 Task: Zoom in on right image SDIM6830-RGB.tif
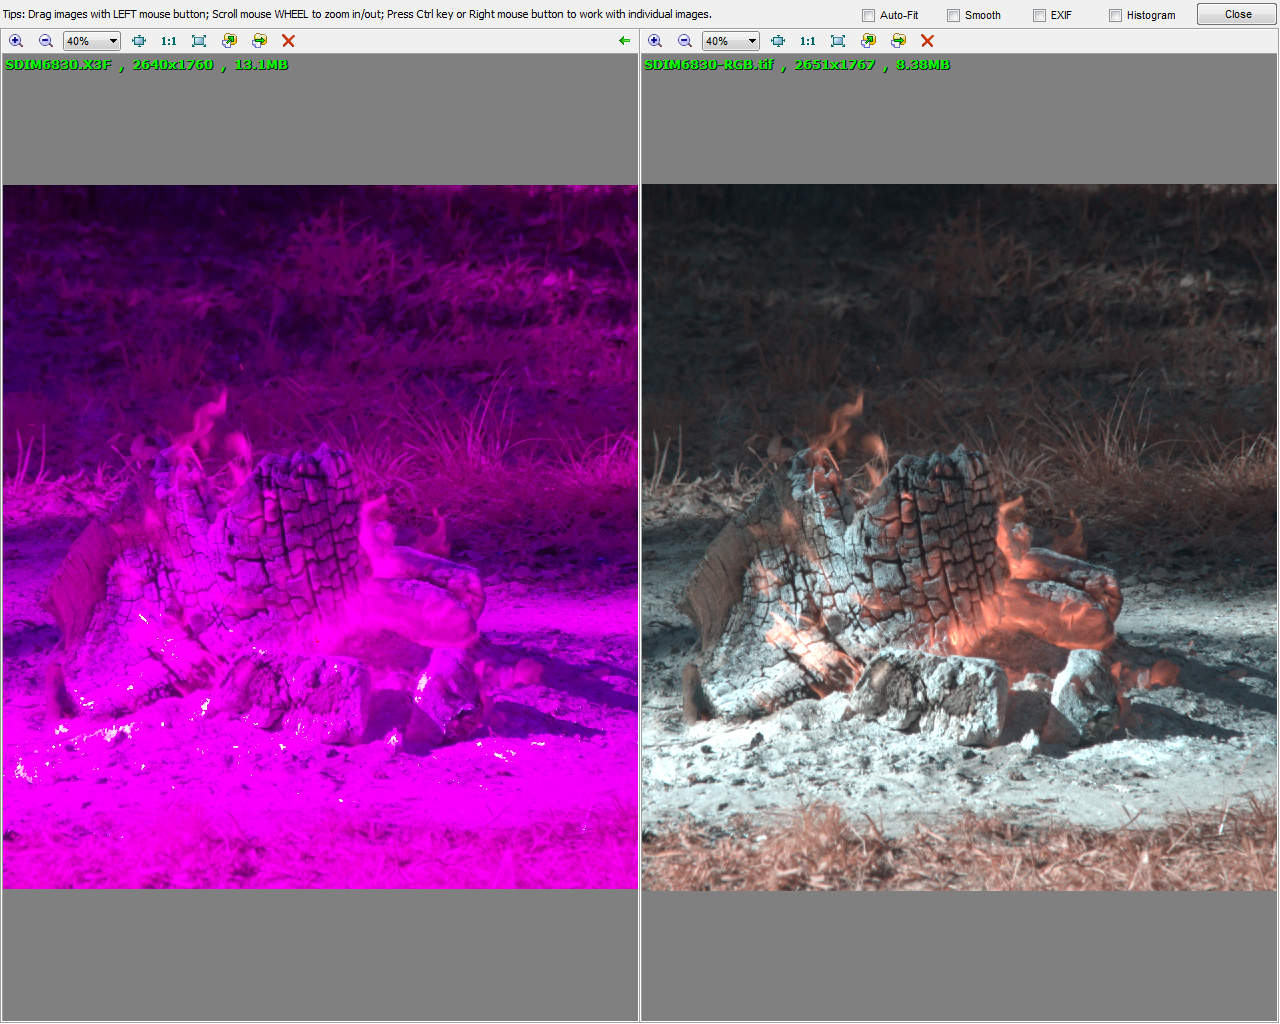coord(655,41)
